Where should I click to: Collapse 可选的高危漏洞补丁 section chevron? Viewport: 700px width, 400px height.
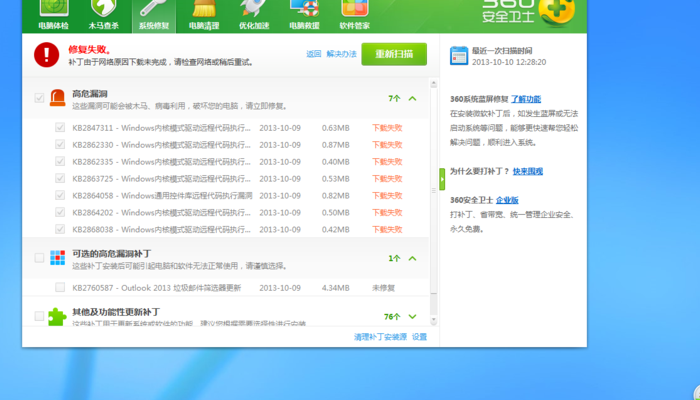tap(412, 258)
